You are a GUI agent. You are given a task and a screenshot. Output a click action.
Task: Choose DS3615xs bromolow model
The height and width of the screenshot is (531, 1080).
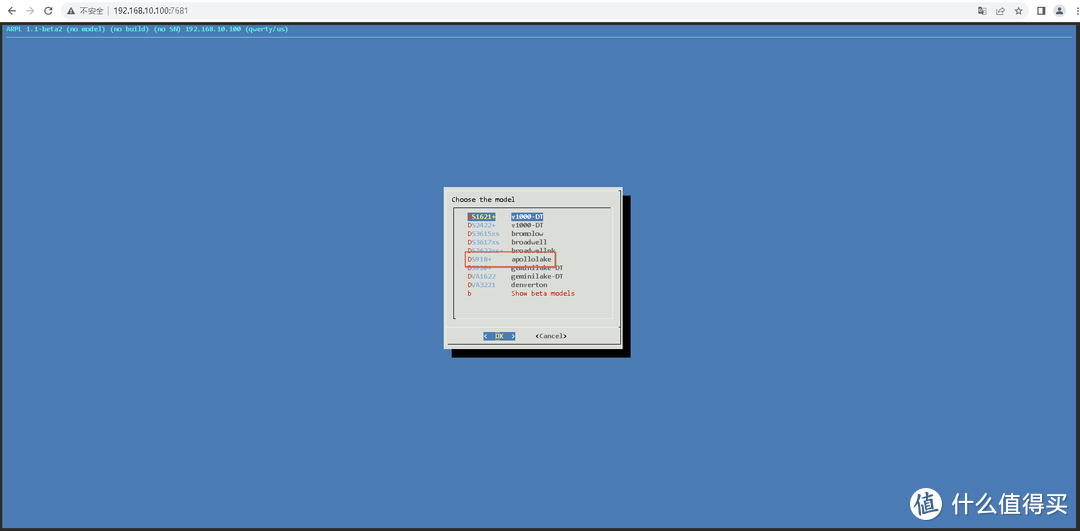point(506,233)
